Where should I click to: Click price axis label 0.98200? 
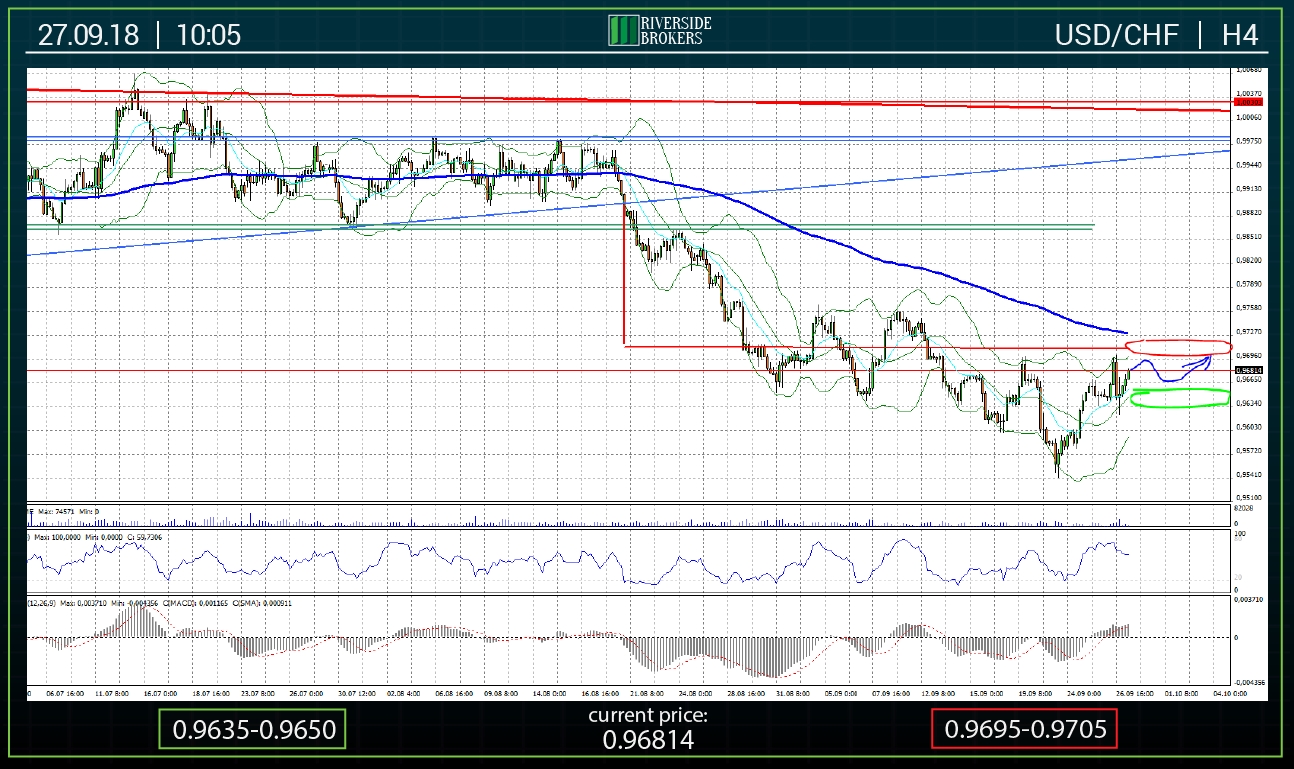pyautogui.click(x=1249, y=260)
